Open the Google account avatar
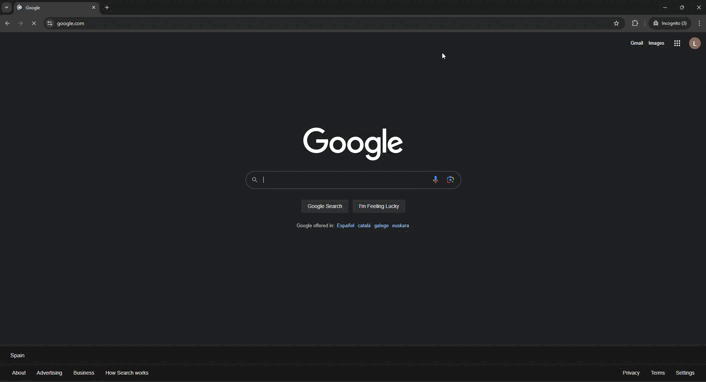Image resolution: width=706 pixels, height=382 pixels. (x=694, y=43)
